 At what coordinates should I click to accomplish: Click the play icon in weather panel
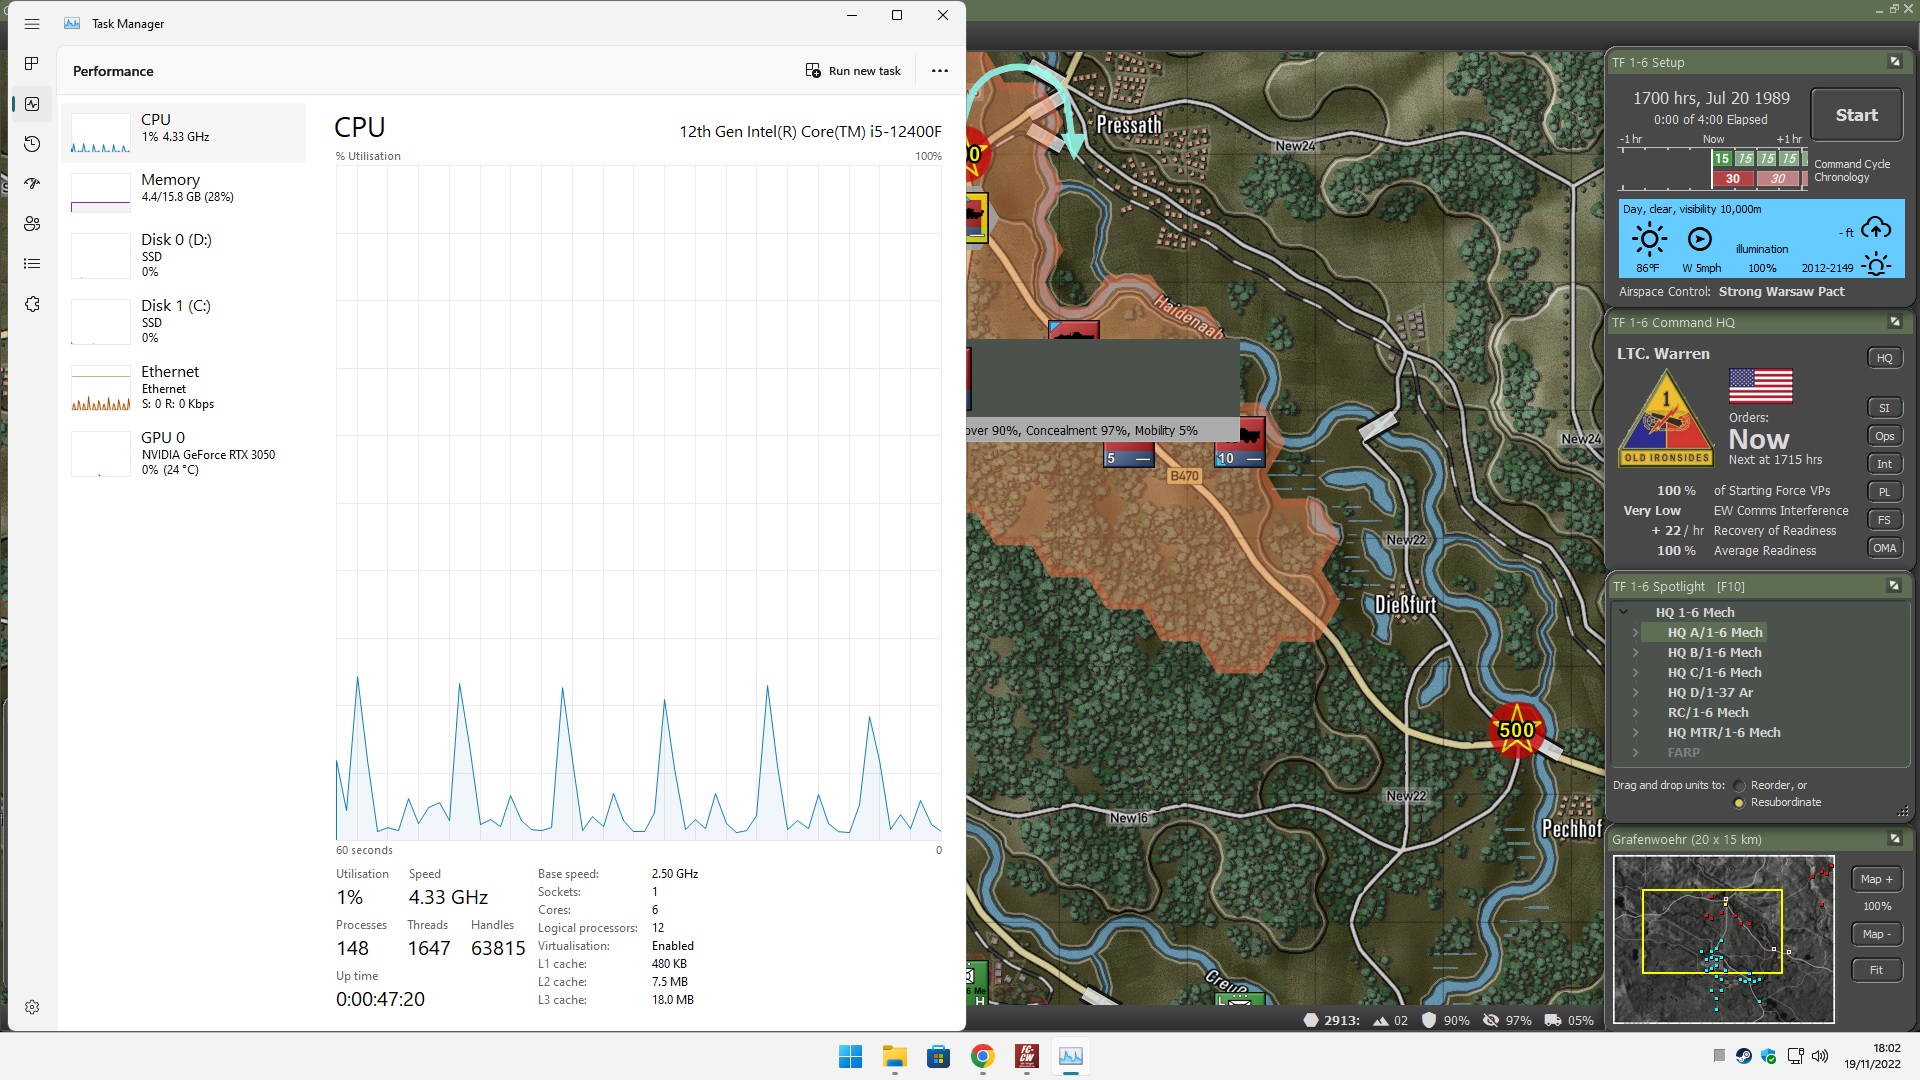[1699, 239]
